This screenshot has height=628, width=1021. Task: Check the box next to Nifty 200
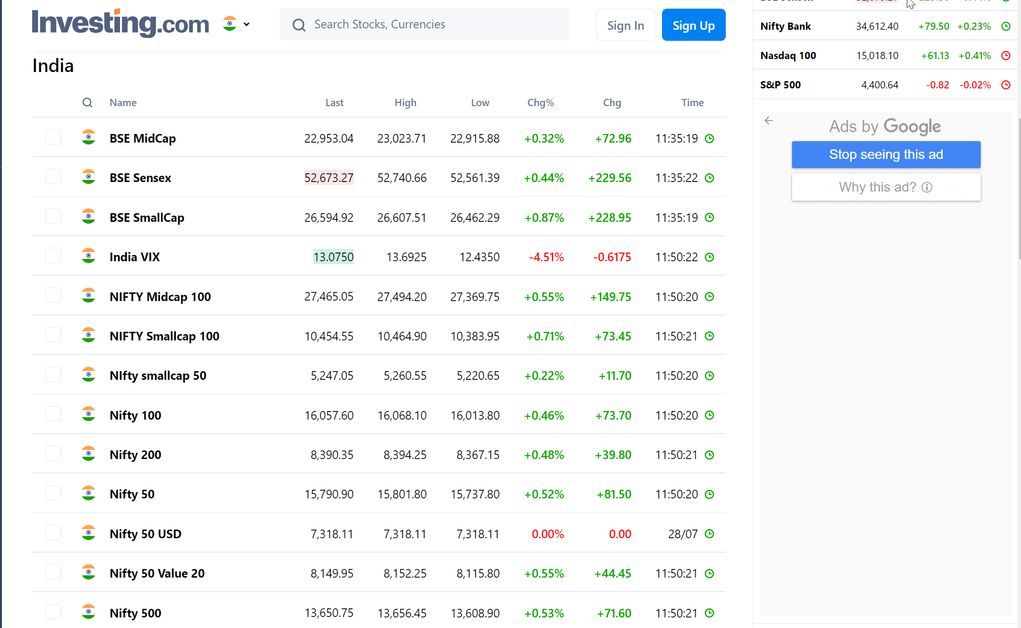(53, 454)
